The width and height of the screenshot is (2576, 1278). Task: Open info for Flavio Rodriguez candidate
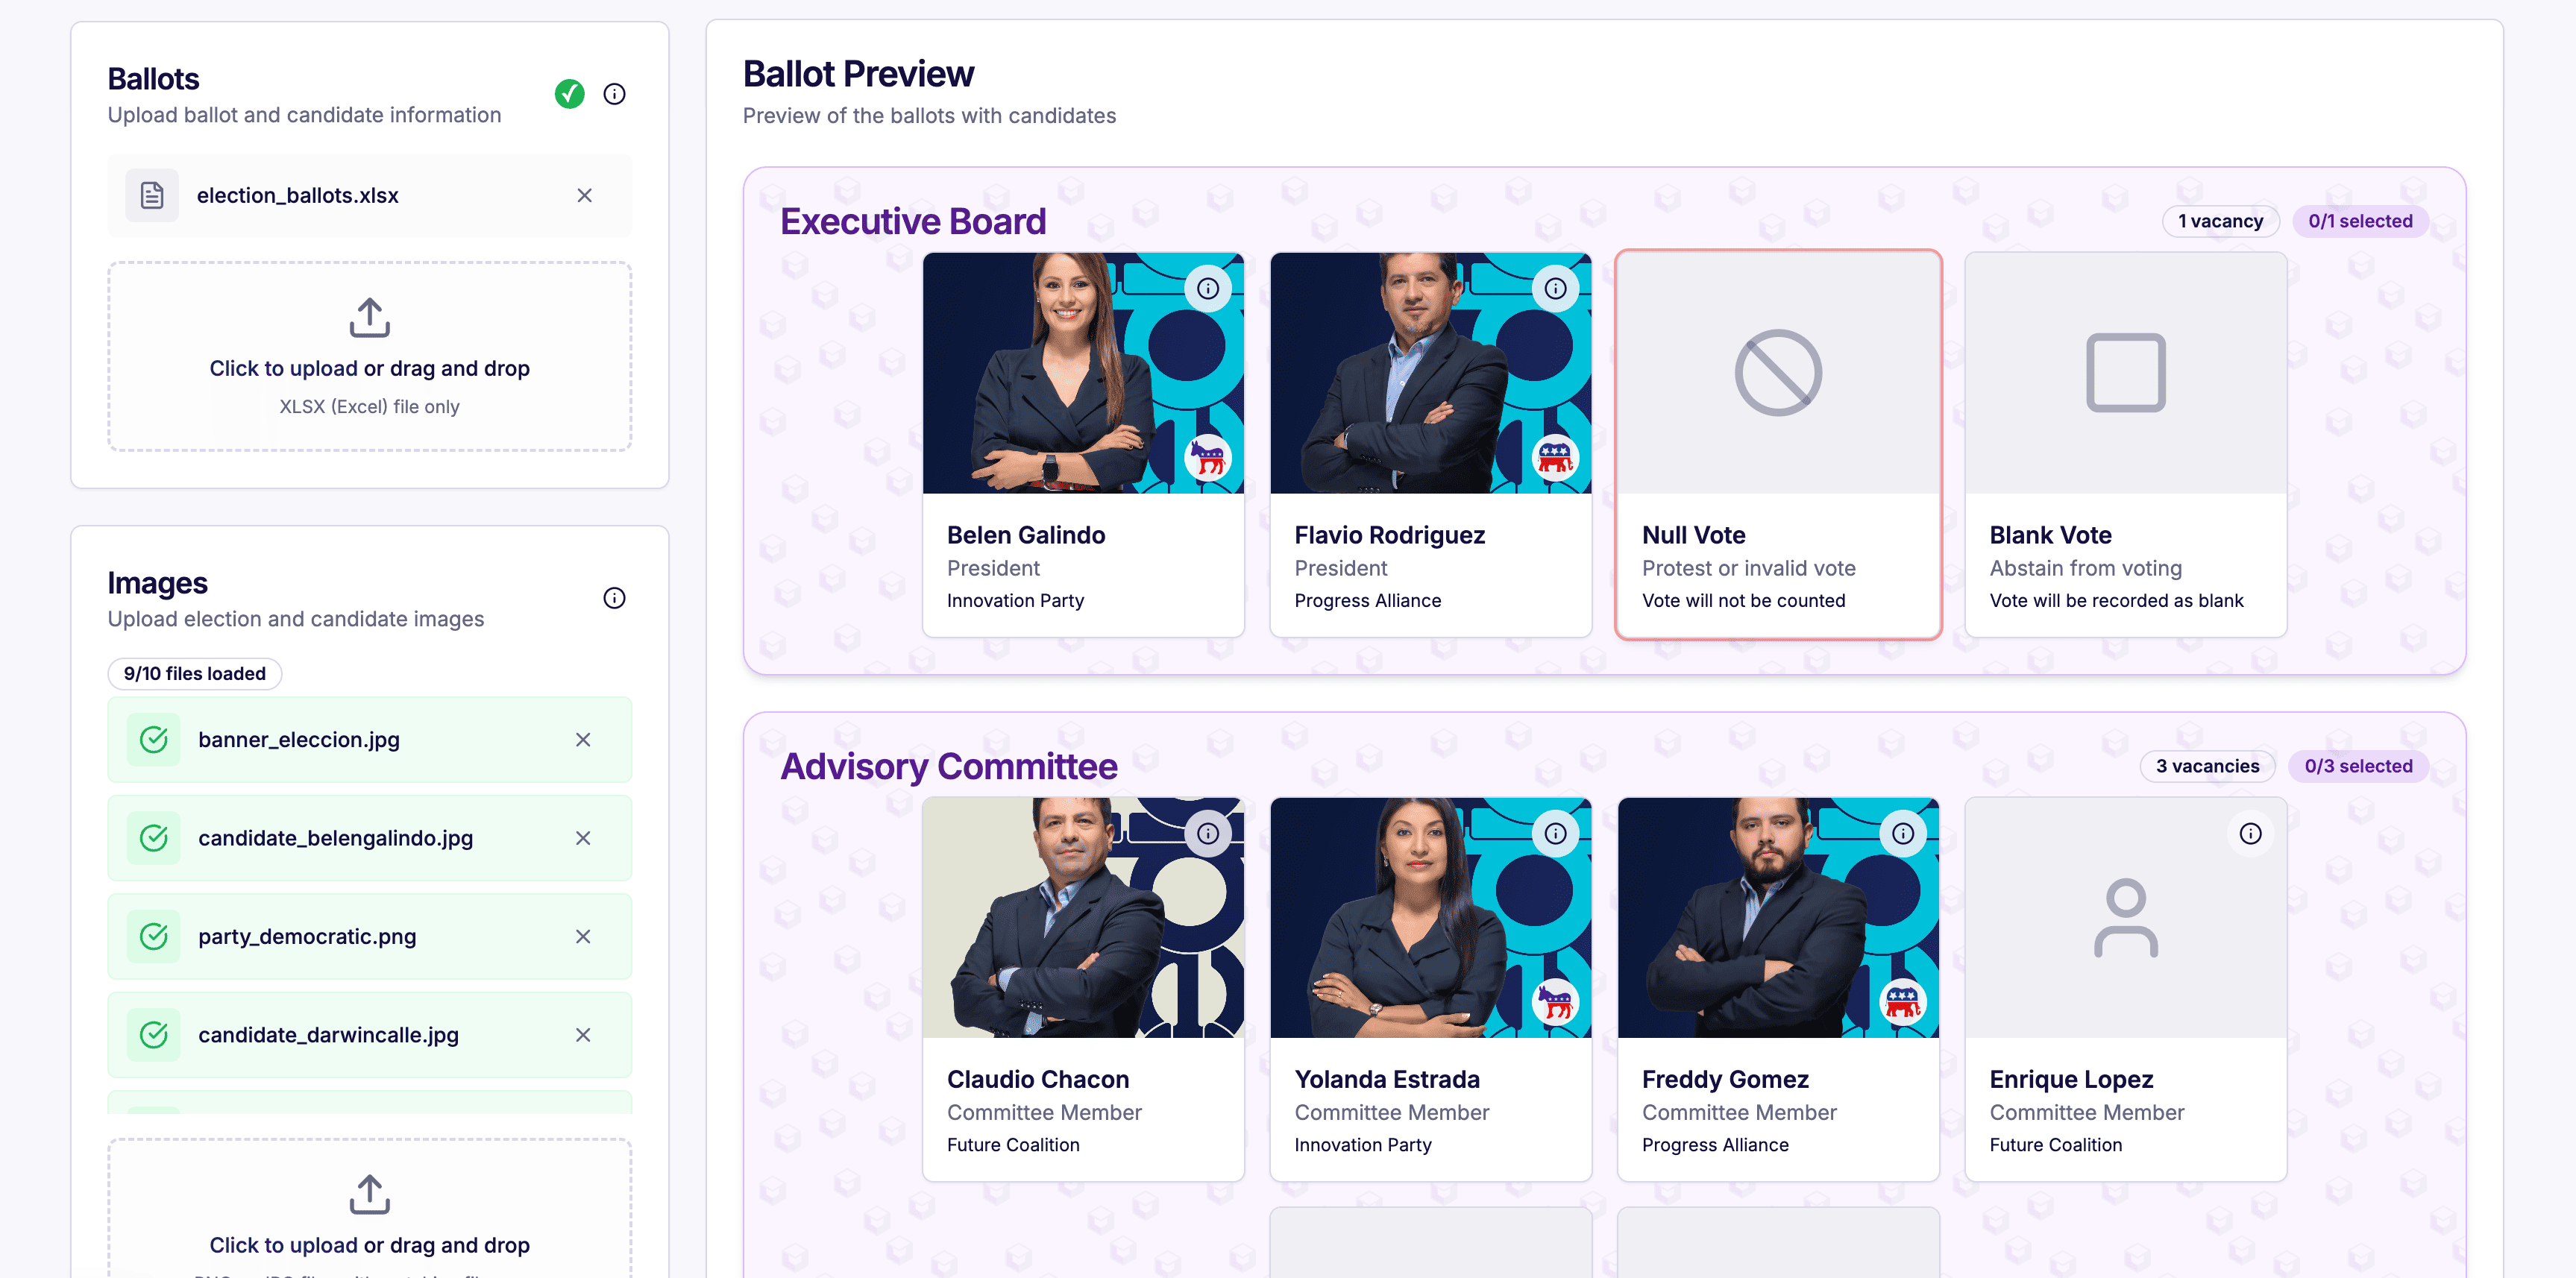pos(1555,289)
